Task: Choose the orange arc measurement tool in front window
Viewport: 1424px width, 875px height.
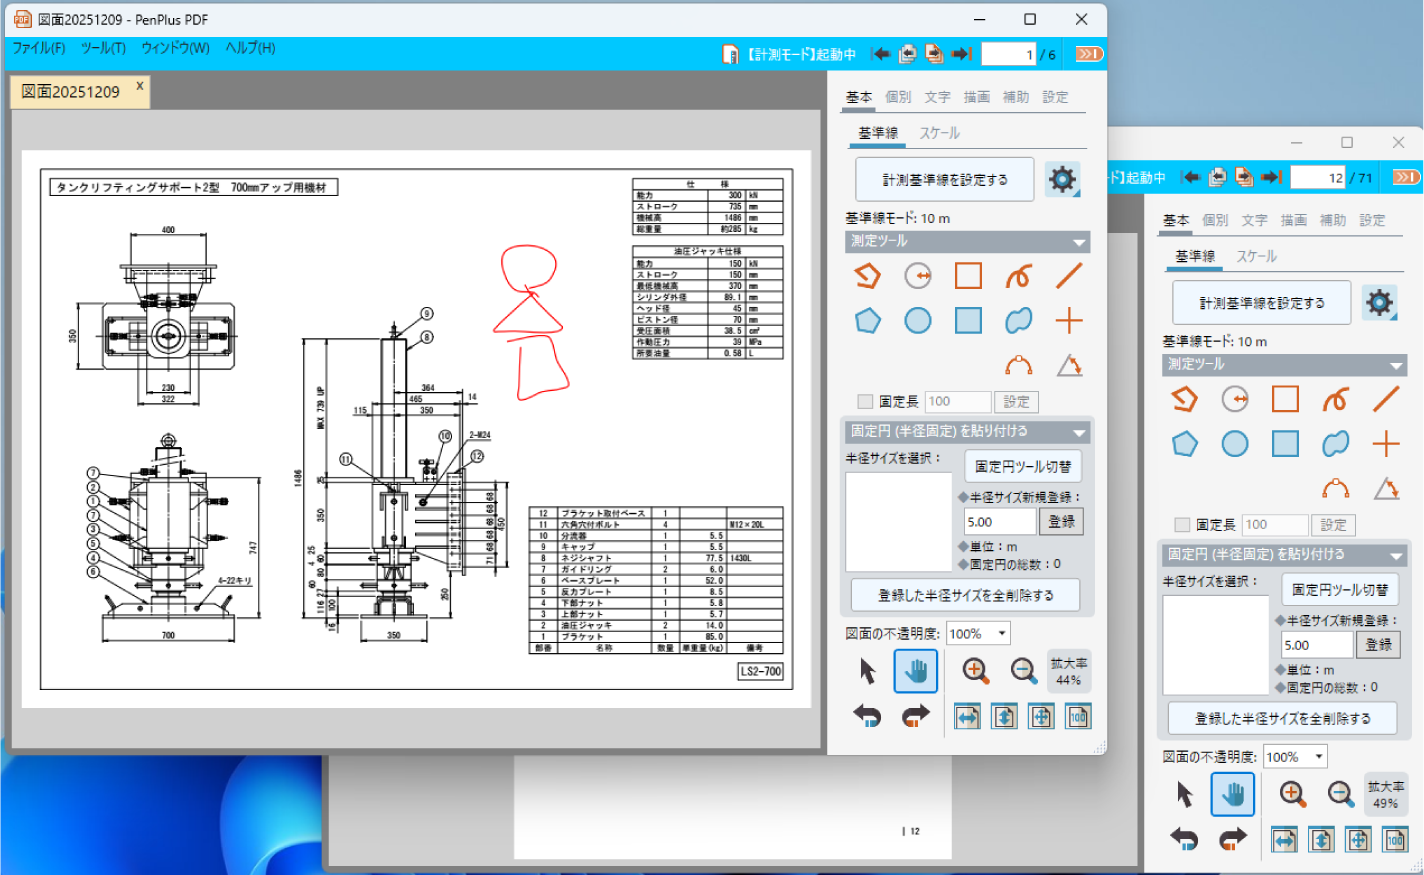Action: pyautogui.click(x=1018, y=365)
